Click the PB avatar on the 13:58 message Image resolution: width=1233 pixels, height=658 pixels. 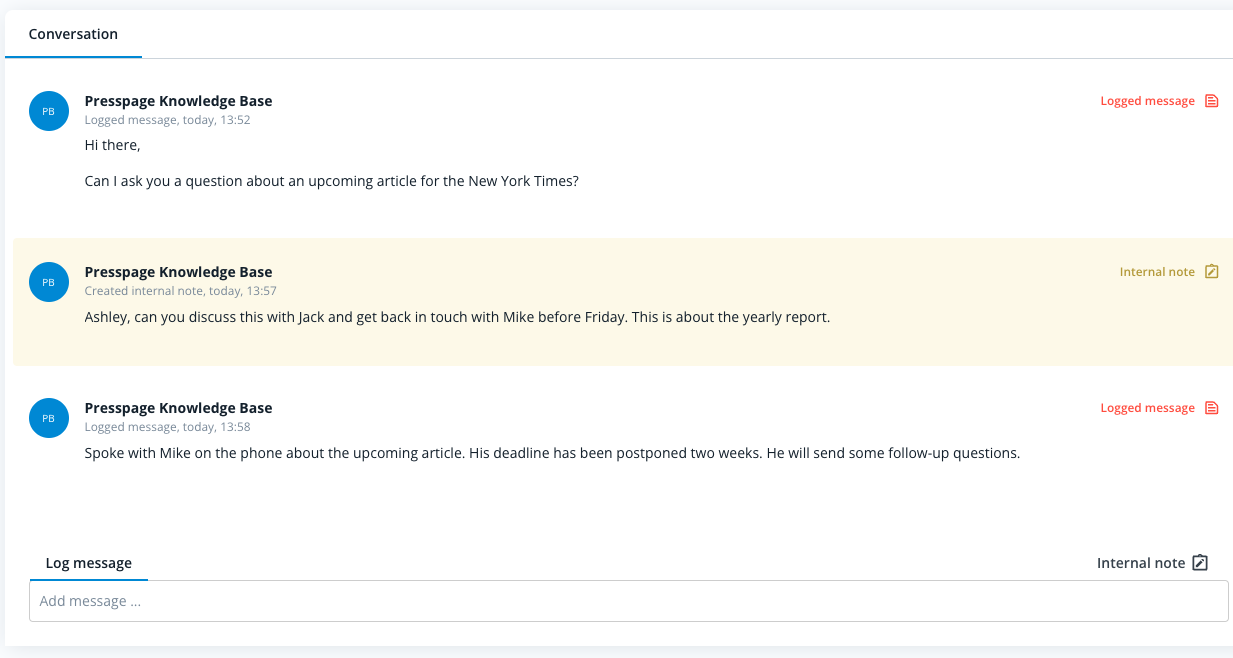click(x=49, y=418)
